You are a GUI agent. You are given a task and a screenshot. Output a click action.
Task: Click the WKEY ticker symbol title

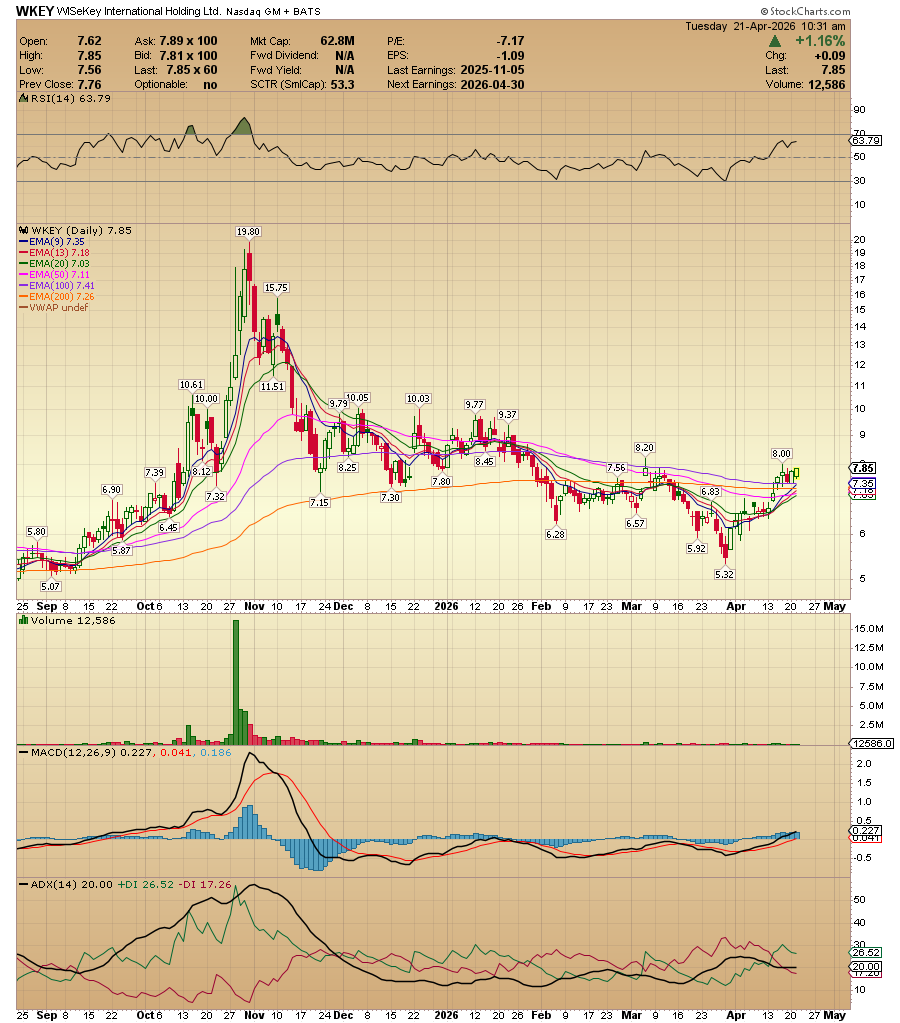pyautogui.click(x=35, y=11)
